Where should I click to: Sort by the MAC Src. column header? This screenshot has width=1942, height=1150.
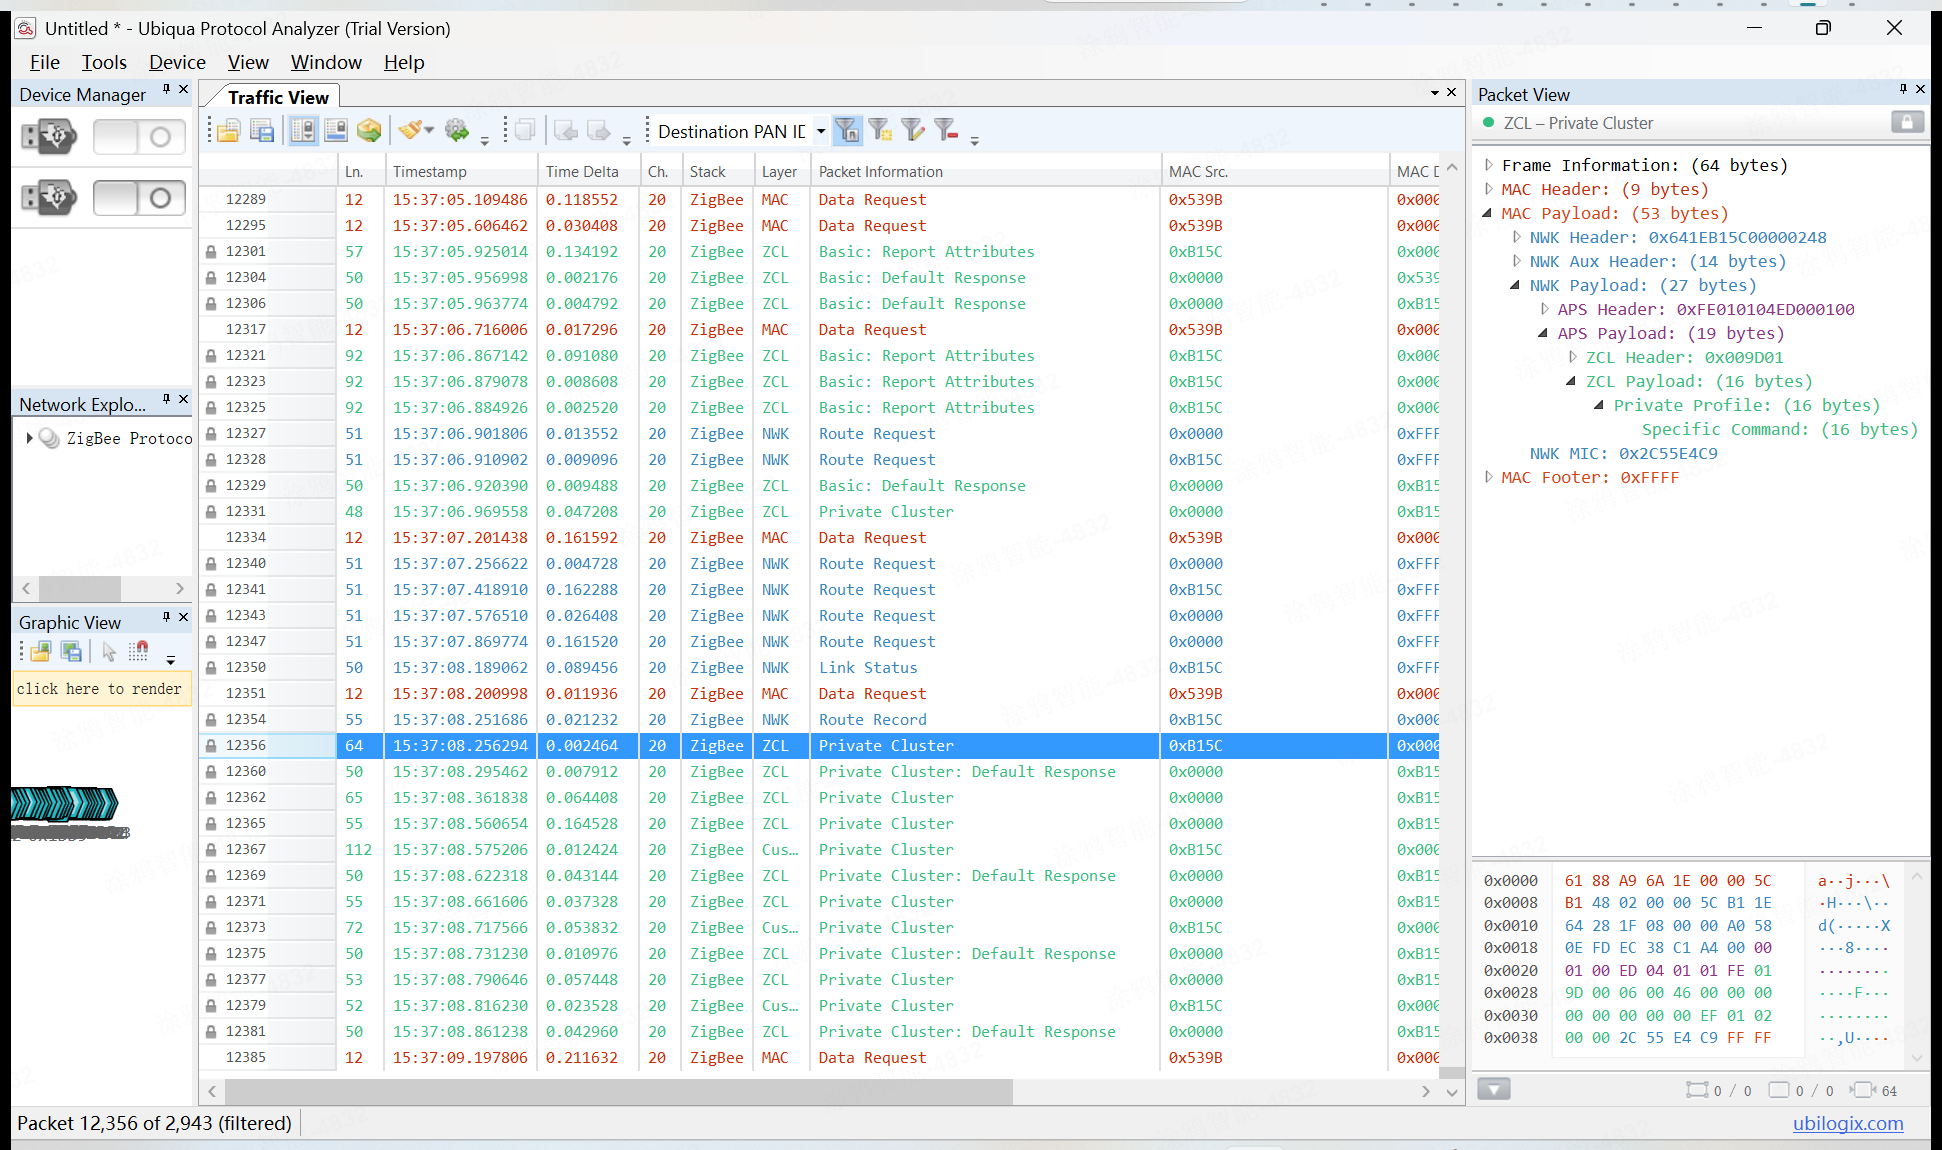(x=1275, y=171)
